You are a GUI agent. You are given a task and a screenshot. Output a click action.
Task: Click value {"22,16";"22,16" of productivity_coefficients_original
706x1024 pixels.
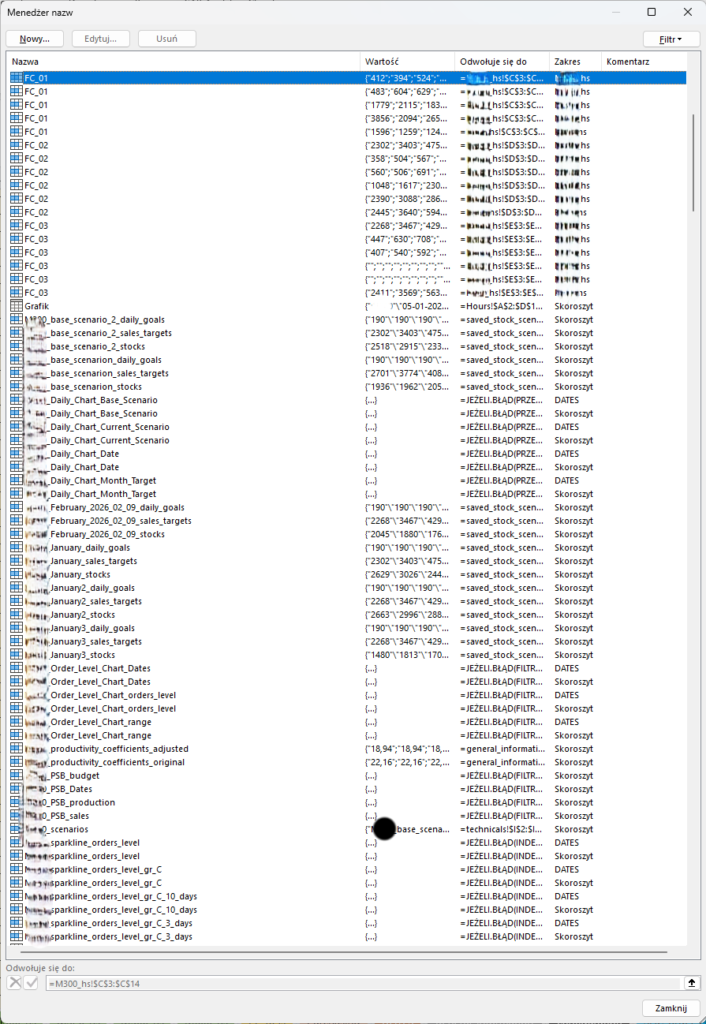pos(406,762)
